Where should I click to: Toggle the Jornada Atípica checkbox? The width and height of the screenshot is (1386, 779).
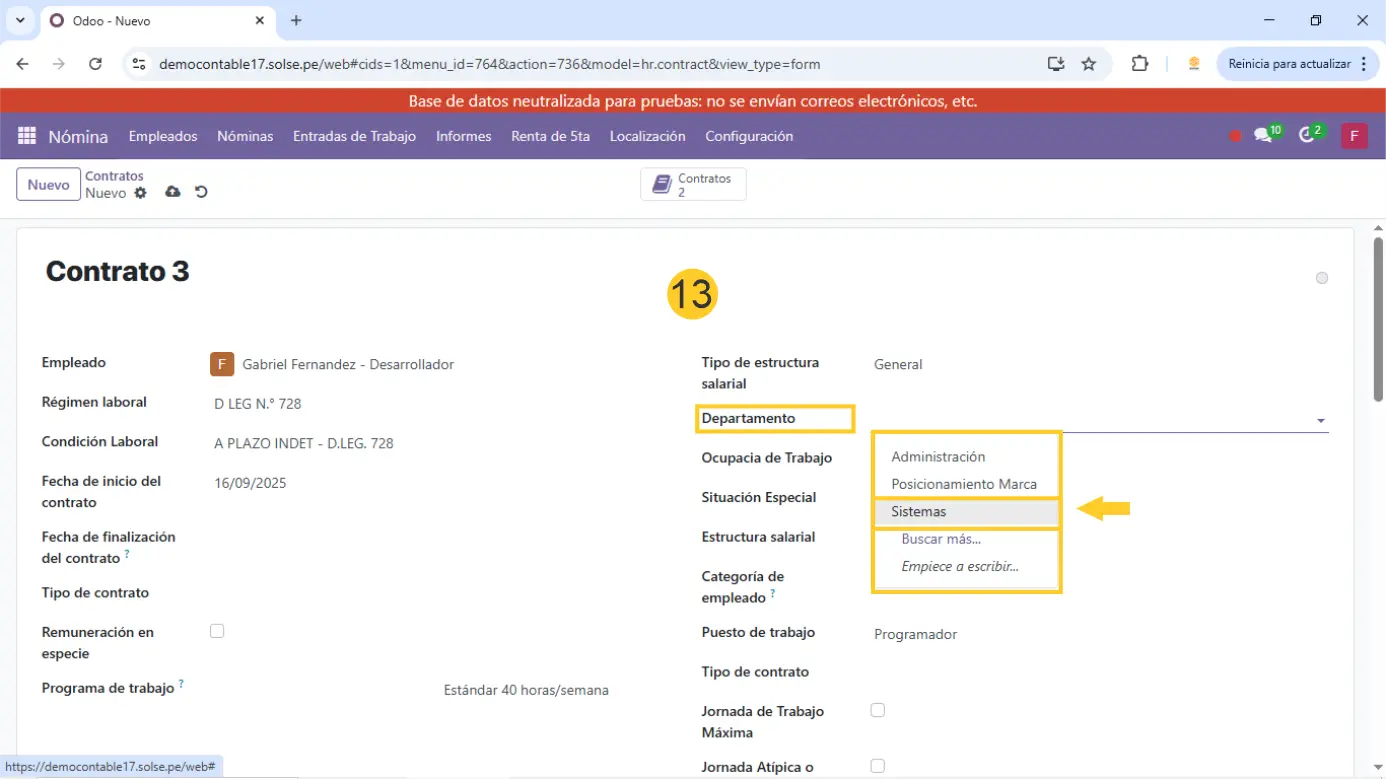877,766
